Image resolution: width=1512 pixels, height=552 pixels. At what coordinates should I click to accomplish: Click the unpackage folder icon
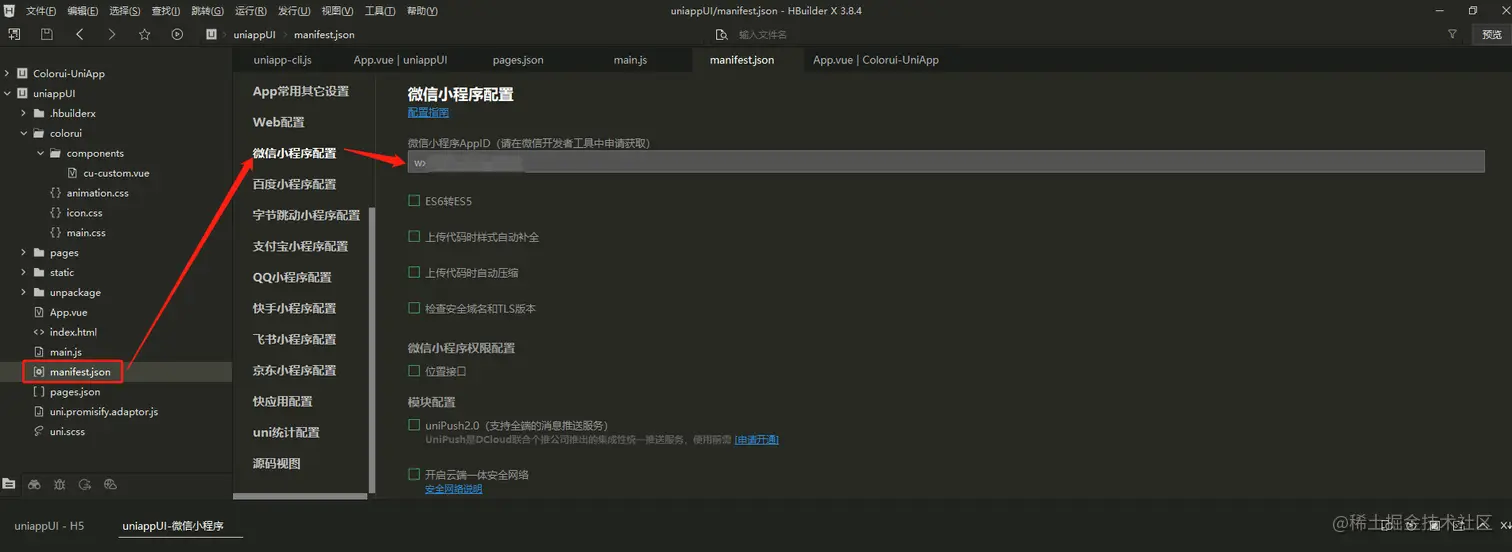(39, 292)
